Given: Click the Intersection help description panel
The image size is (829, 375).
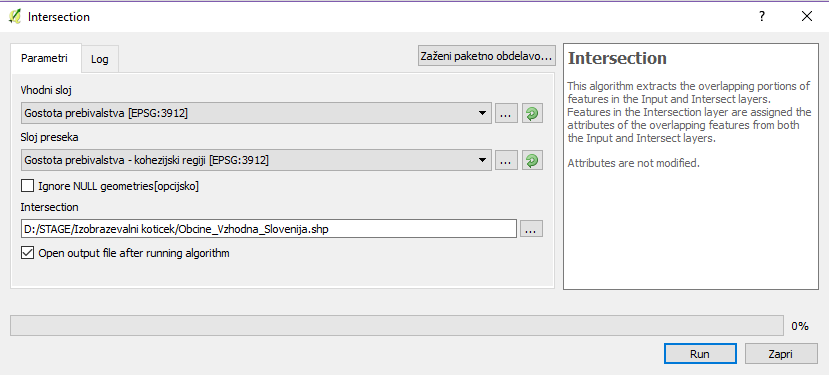Looking at the screenshot, I should (x=691, y=167).
